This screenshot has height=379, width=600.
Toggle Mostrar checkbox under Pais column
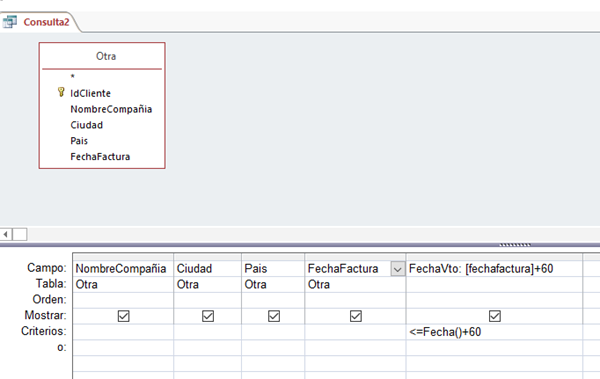tap(274, 316)
